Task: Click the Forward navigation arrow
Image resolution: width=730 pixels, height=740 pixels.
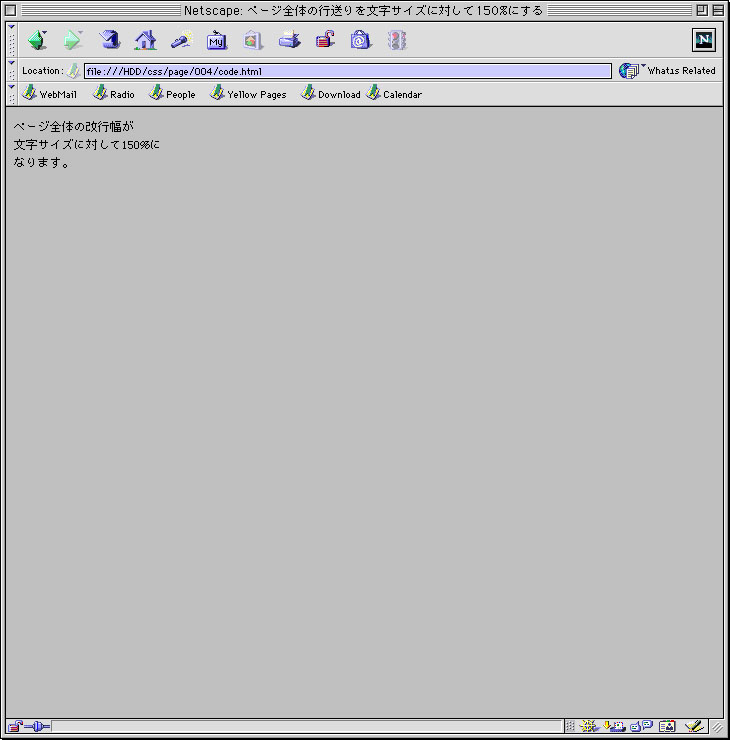Action: coord(73,40)
